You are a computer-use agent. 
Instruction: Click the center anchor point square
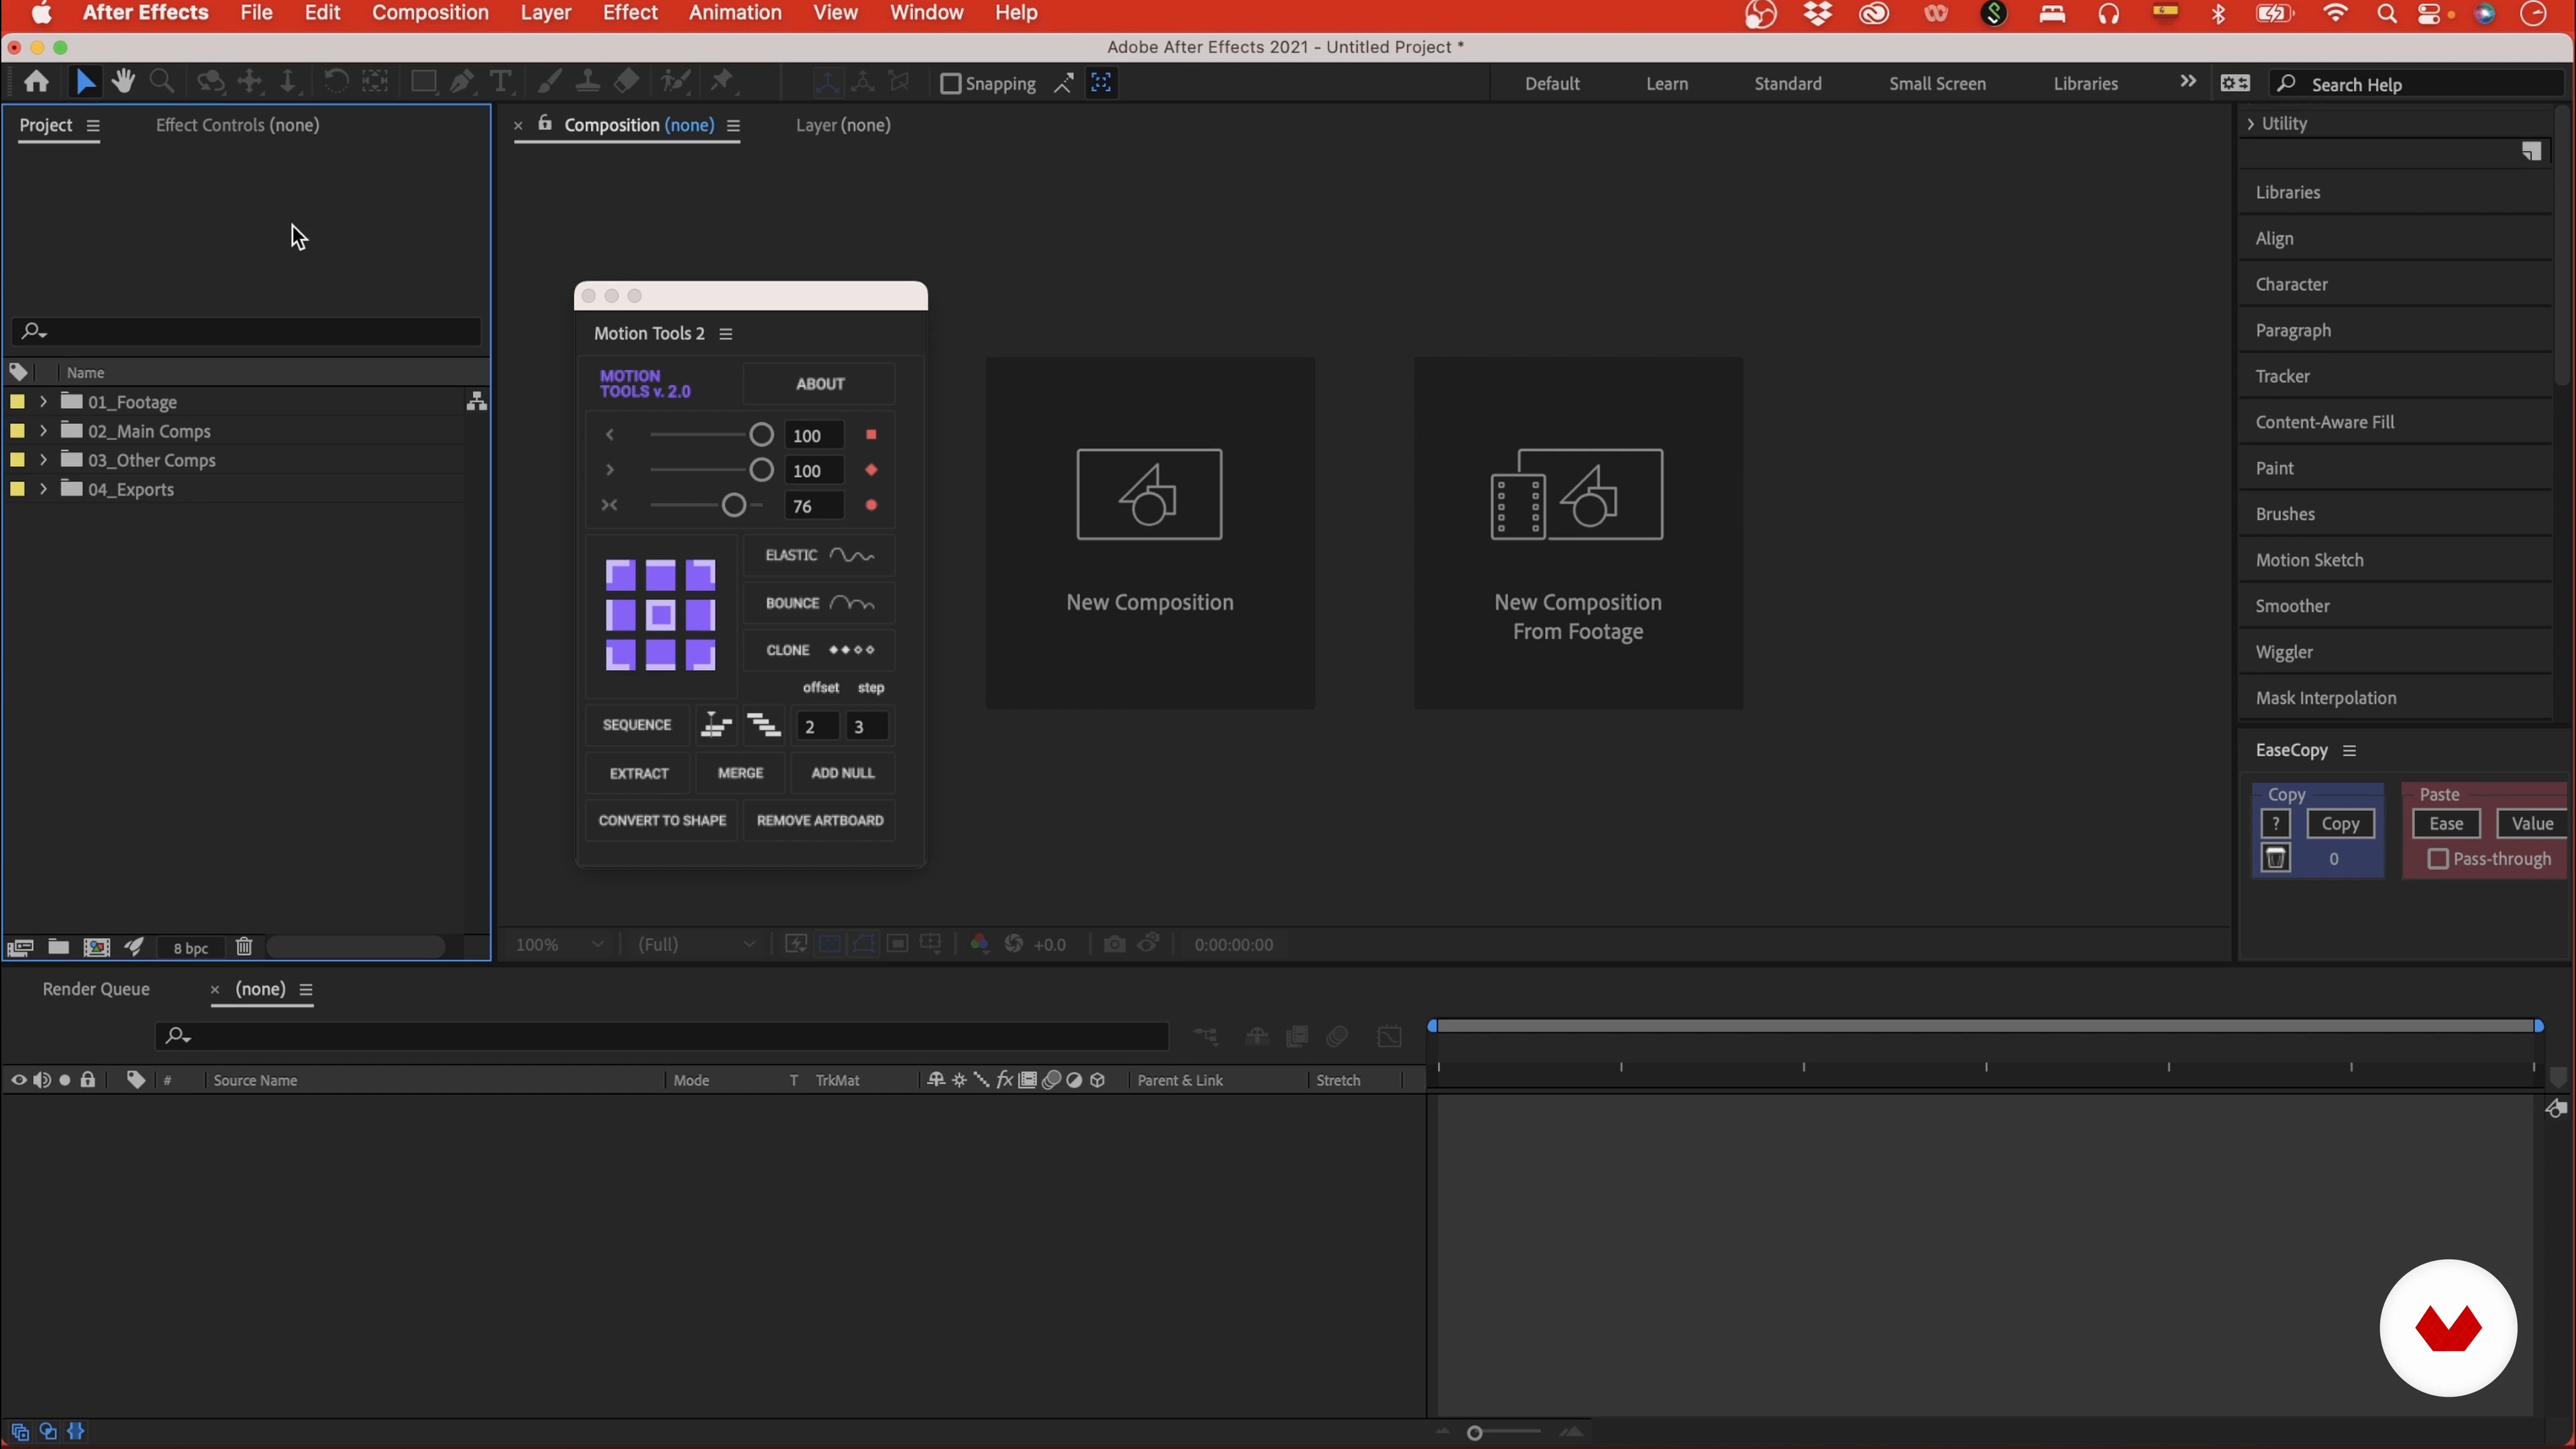tap(660, 615)
